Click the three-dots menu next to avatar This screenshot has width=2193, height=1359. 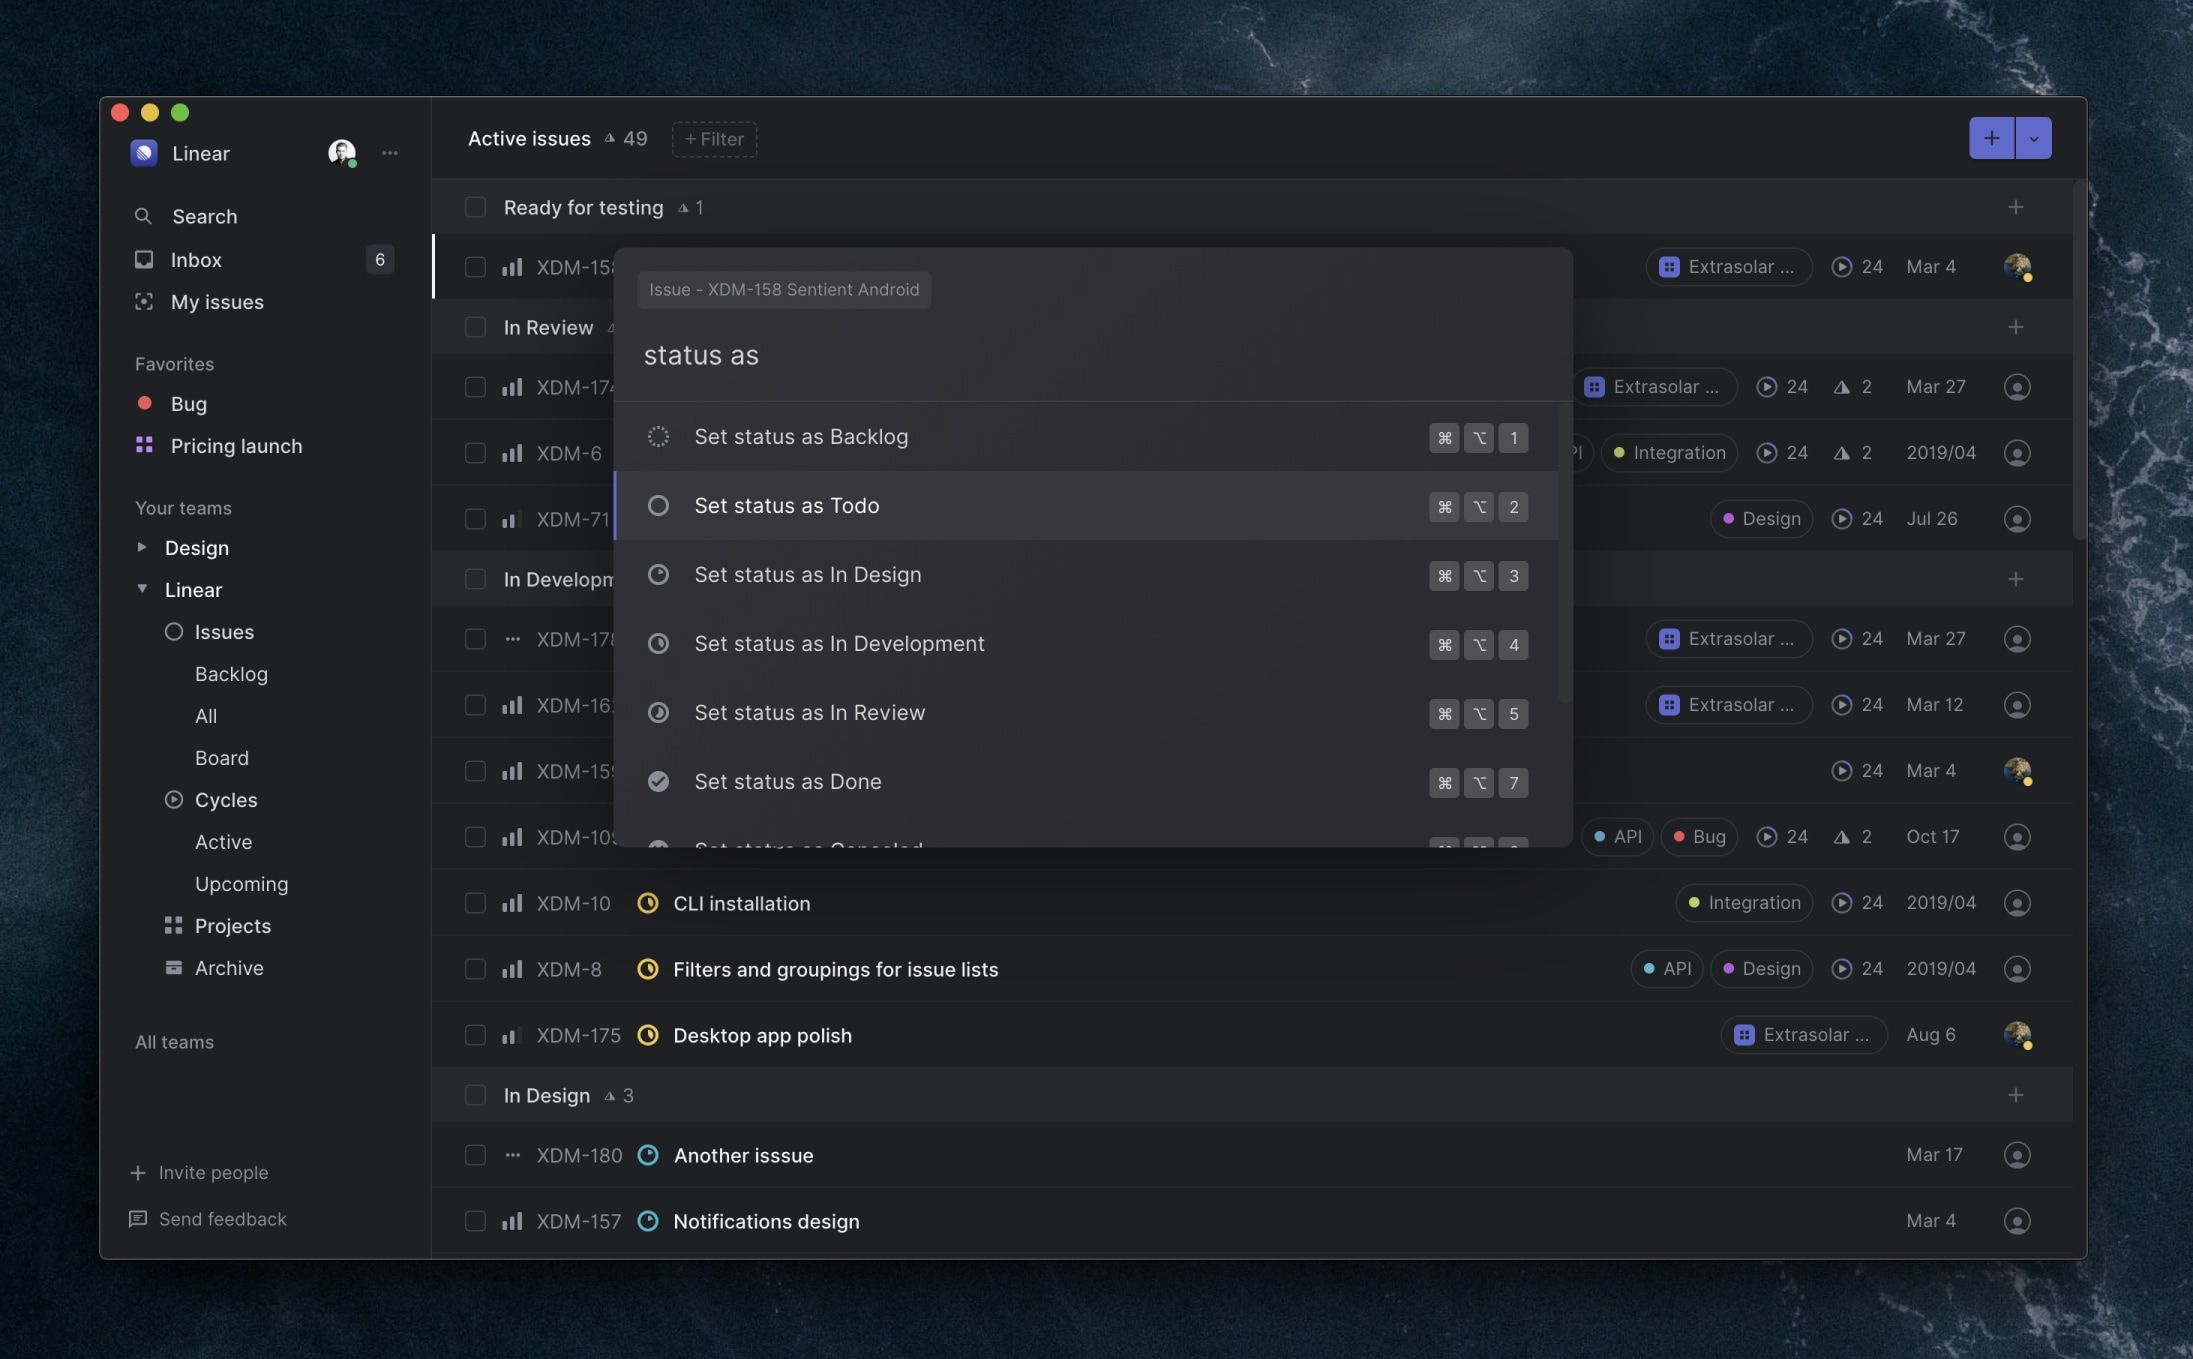click(x=390, y=153)
